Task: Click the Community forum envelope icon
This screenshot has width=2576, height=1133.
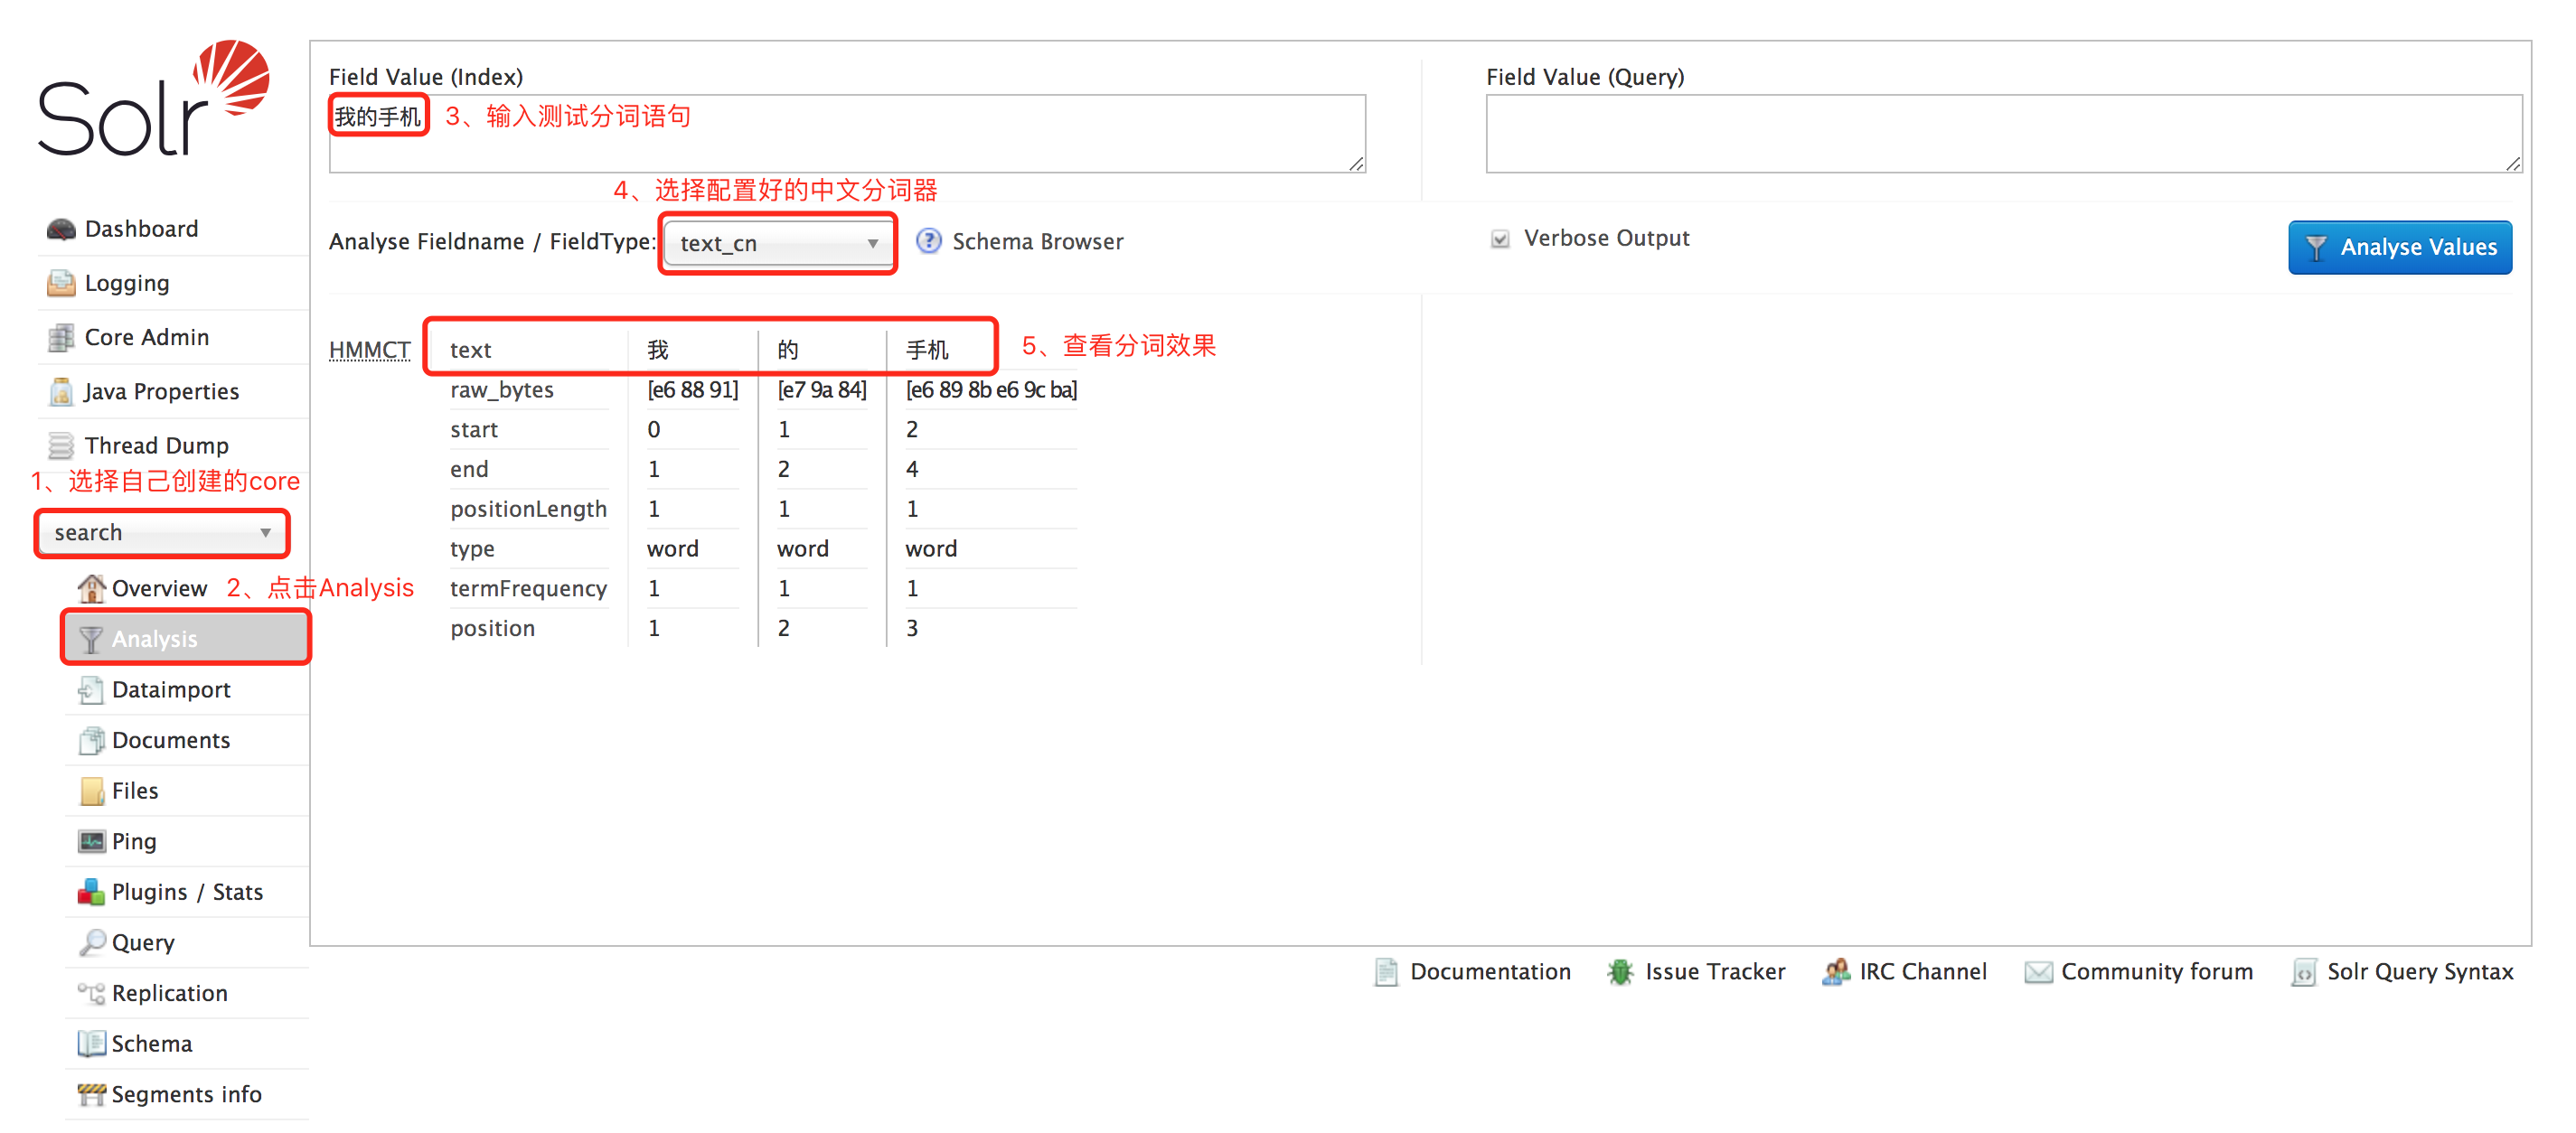Action: [x=2038, y=972]
